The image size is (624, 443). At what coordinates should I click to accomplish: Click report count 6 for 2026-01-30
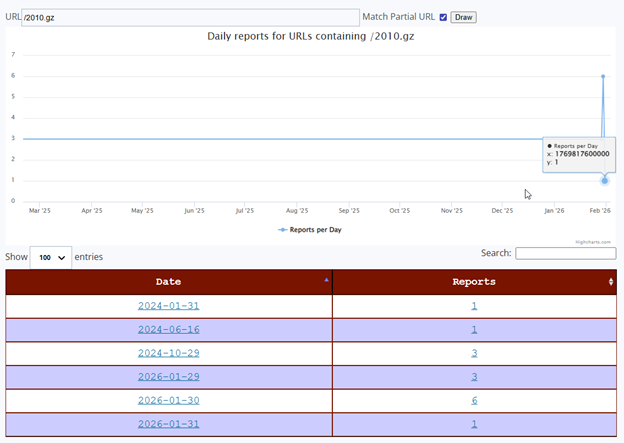(x=474, y=400)
